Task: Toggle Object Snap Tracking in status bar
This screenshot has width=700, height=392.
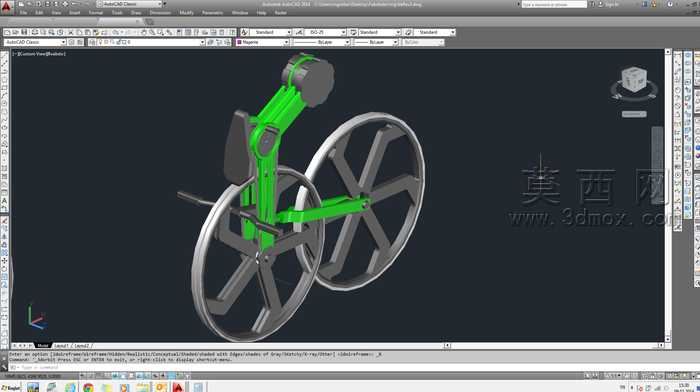Action: coord(139,376)
